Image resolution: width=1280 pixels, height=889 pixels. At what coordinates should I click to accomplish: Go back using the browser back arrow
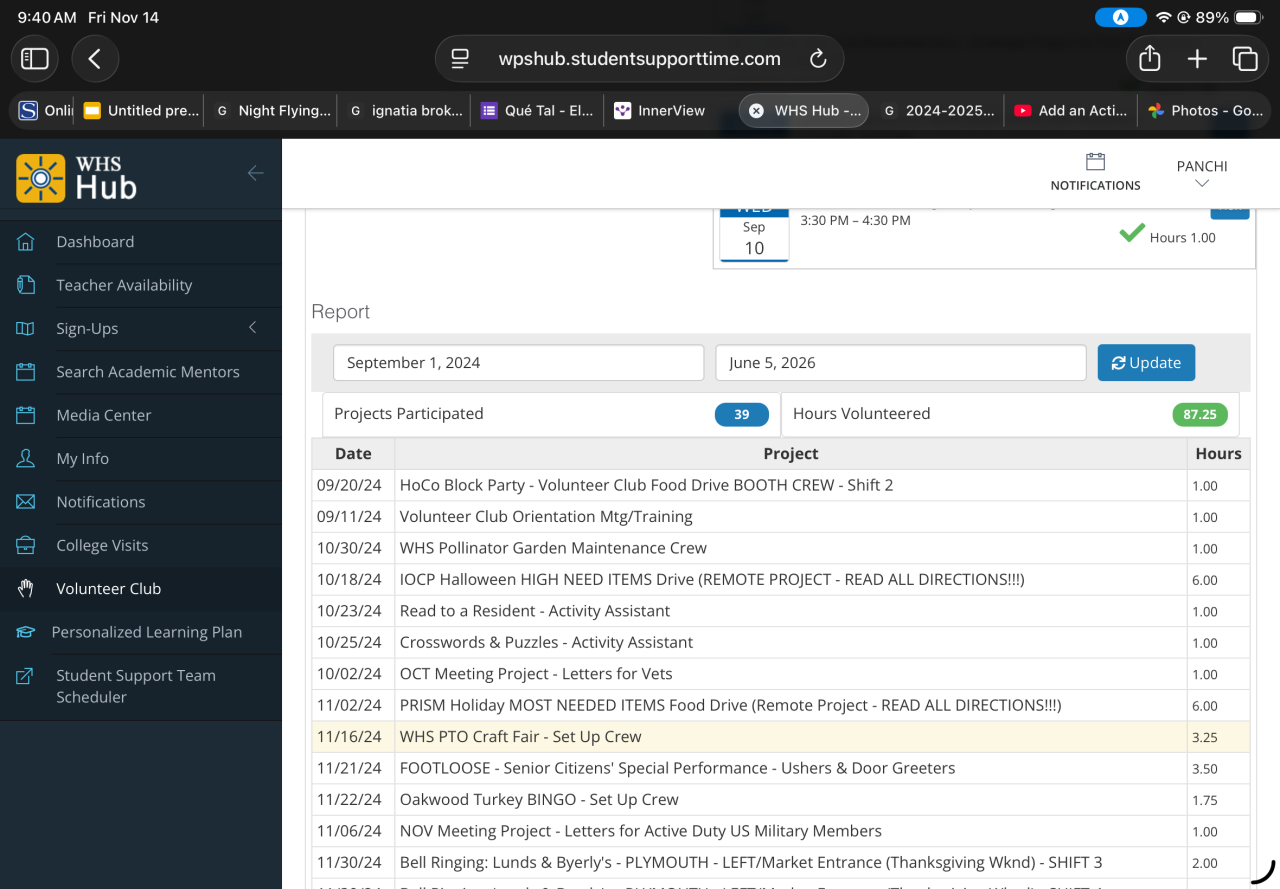pos(95,59)
